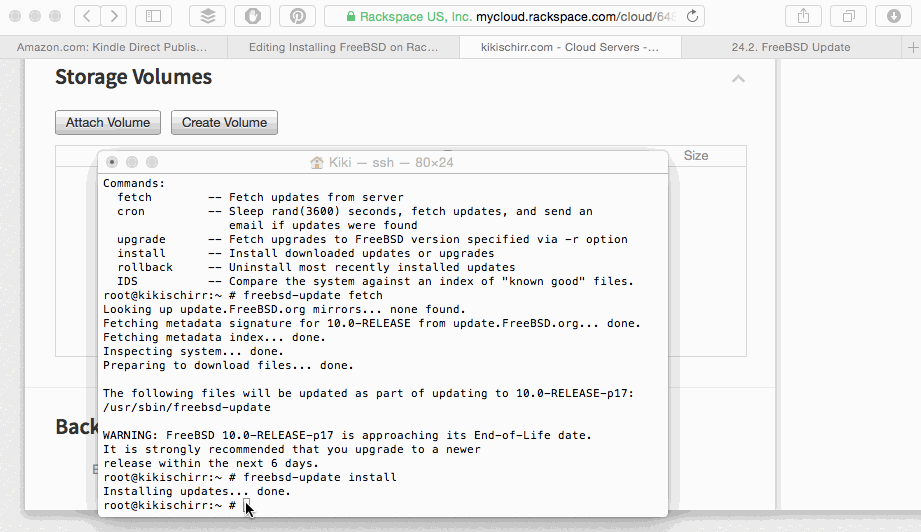
Task: Collapse the Storage Volumes section
Action: coord(738,79)
